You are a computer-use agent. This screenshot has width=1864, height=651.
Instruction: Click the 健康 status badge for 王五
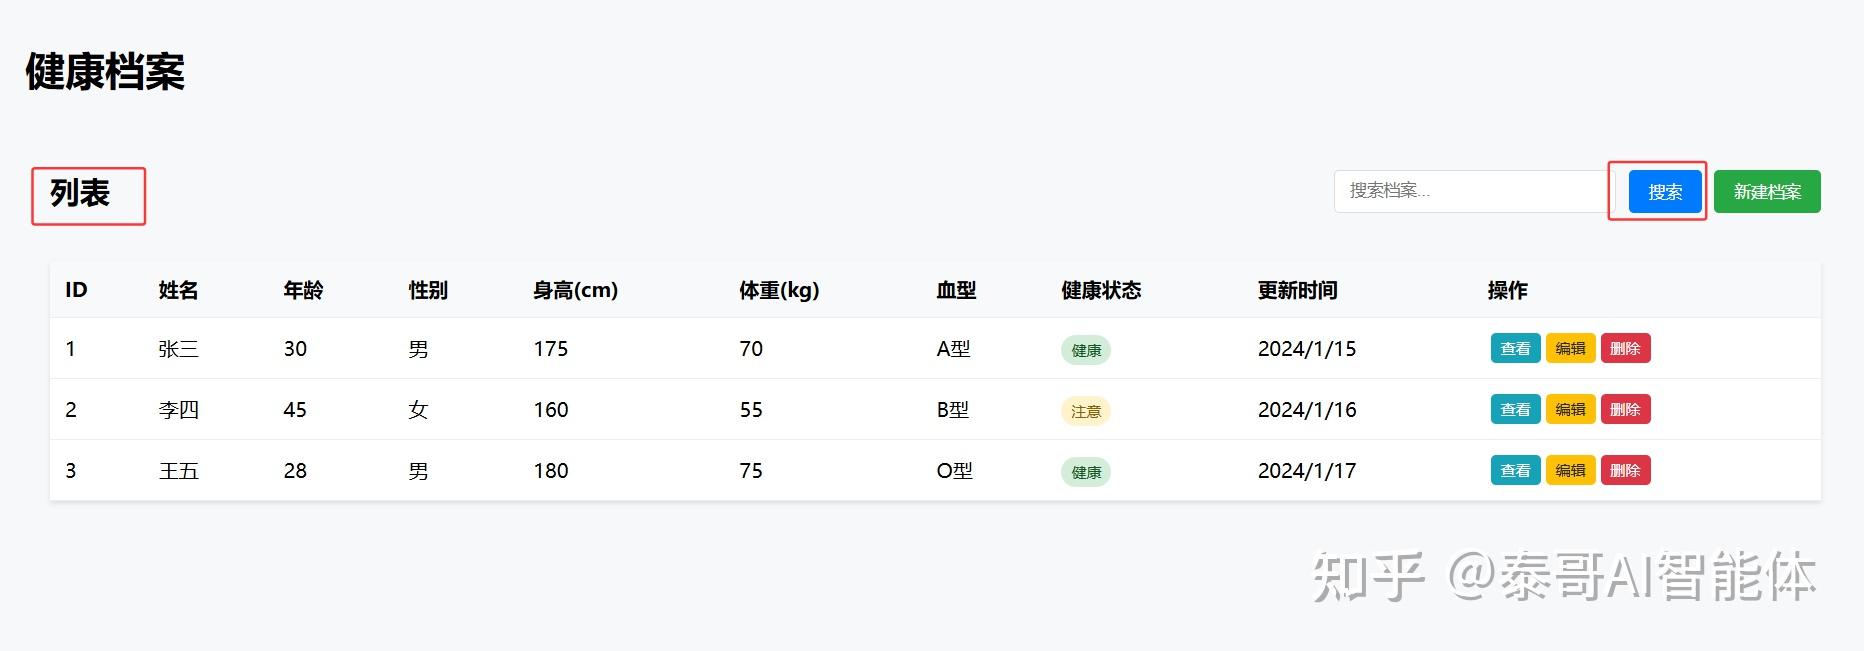(x=1086, y=472)
